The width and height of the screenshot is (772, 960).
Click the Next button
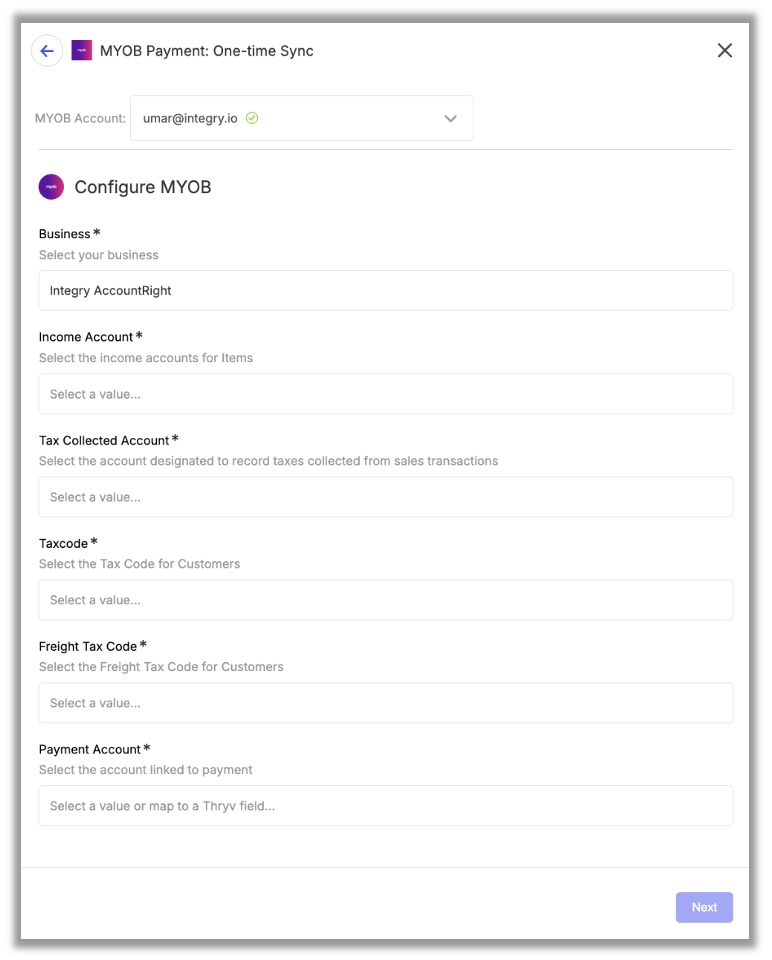pyautogui.click(x=704, y=907)
